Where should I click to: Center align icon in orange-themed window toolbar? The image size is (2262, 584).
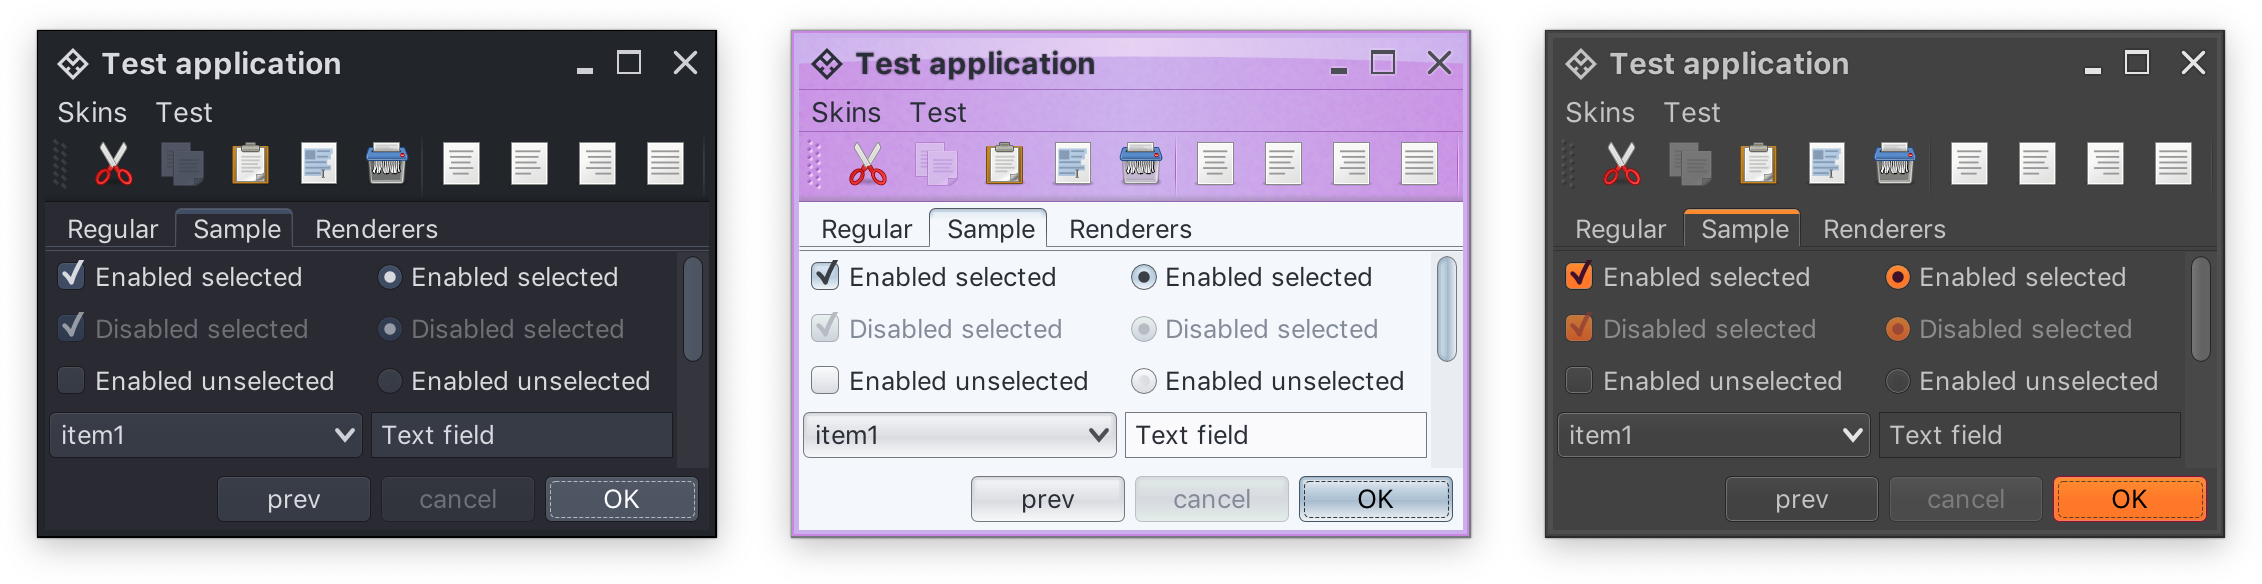pyautogui.click(x=2037, y=164)
